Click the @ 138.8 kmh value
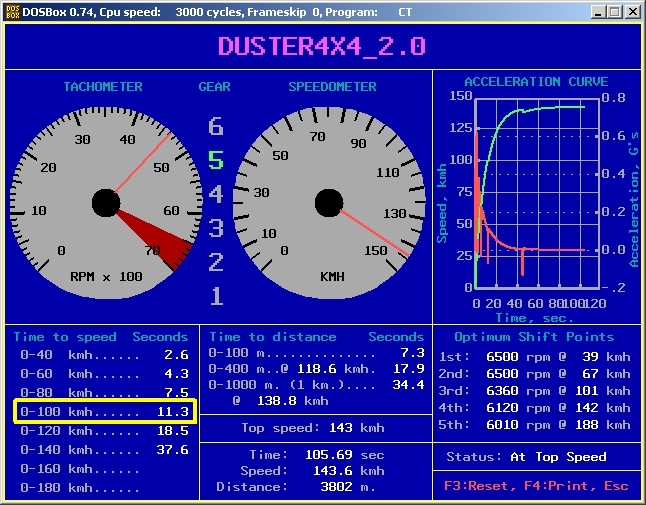This screenshot has height=505, width=646. coord(281,400)
